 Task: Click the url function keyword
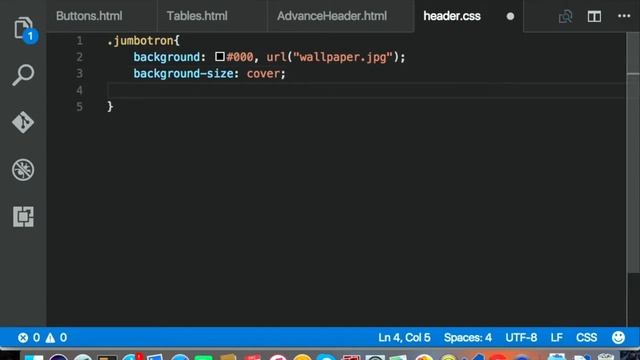(x=276, y=57)
